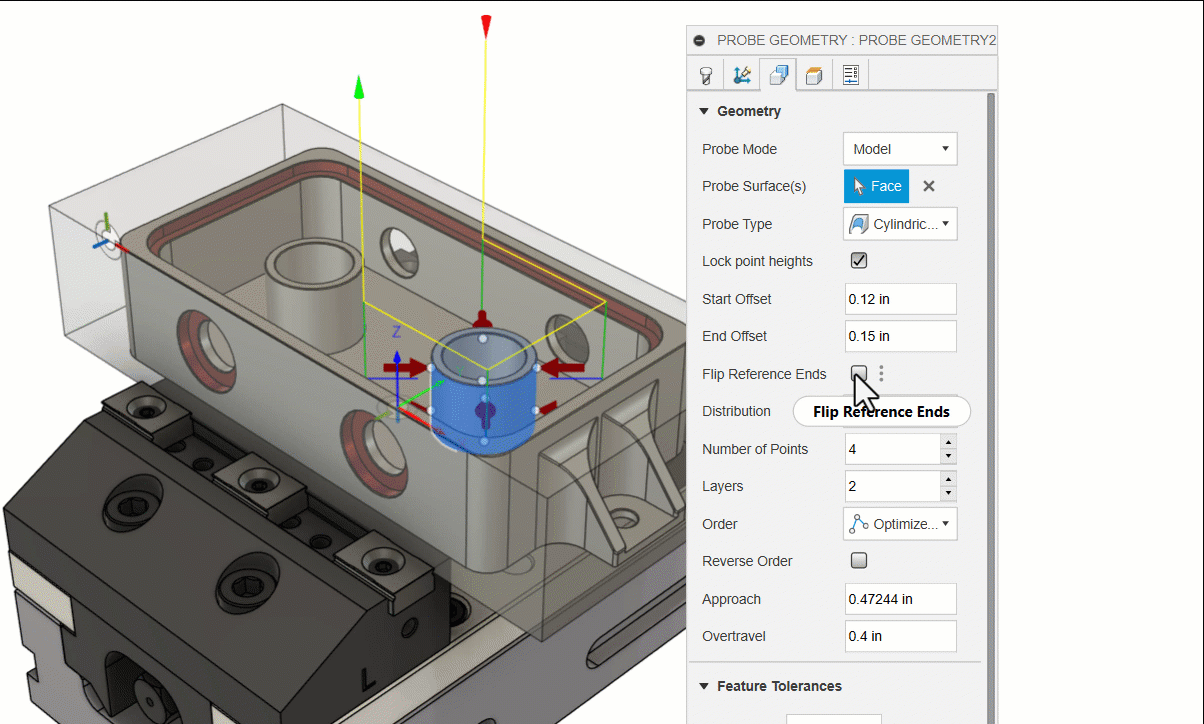The height and width of the screenshot is (724, 1204).
Task: Enable Flip Reference Ends checkbox
Action: click(x=858, y=373)
